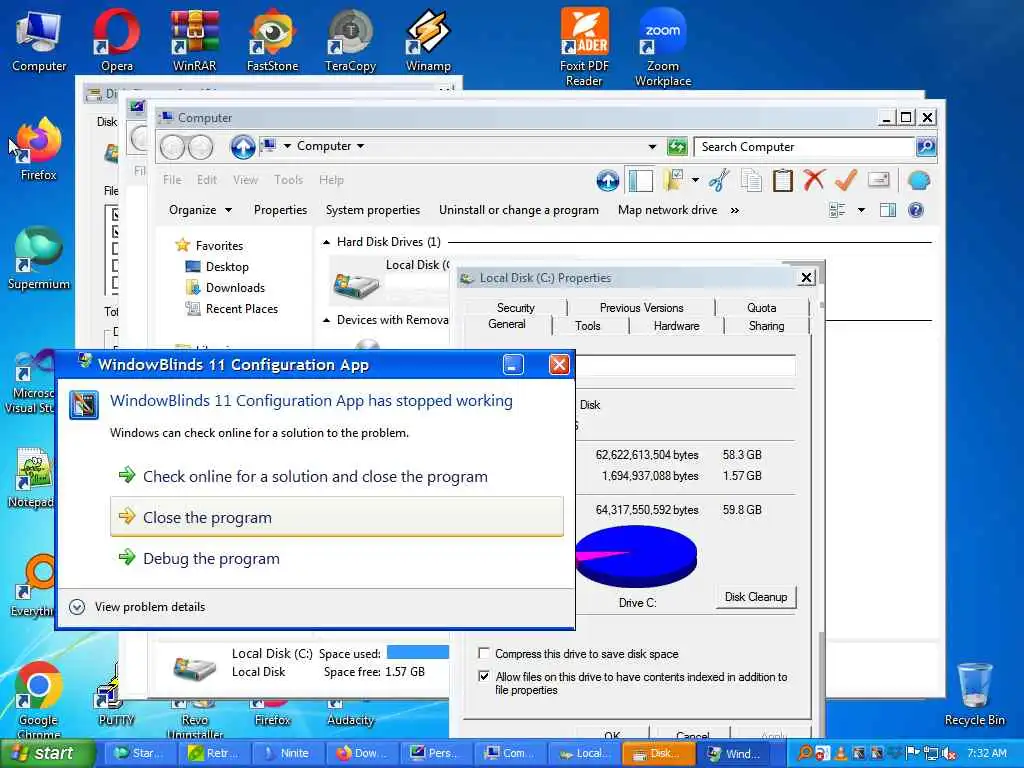Collapse the Hard Disk Drives group
This screenshot has height=768, width=1024.
(327, 242)
